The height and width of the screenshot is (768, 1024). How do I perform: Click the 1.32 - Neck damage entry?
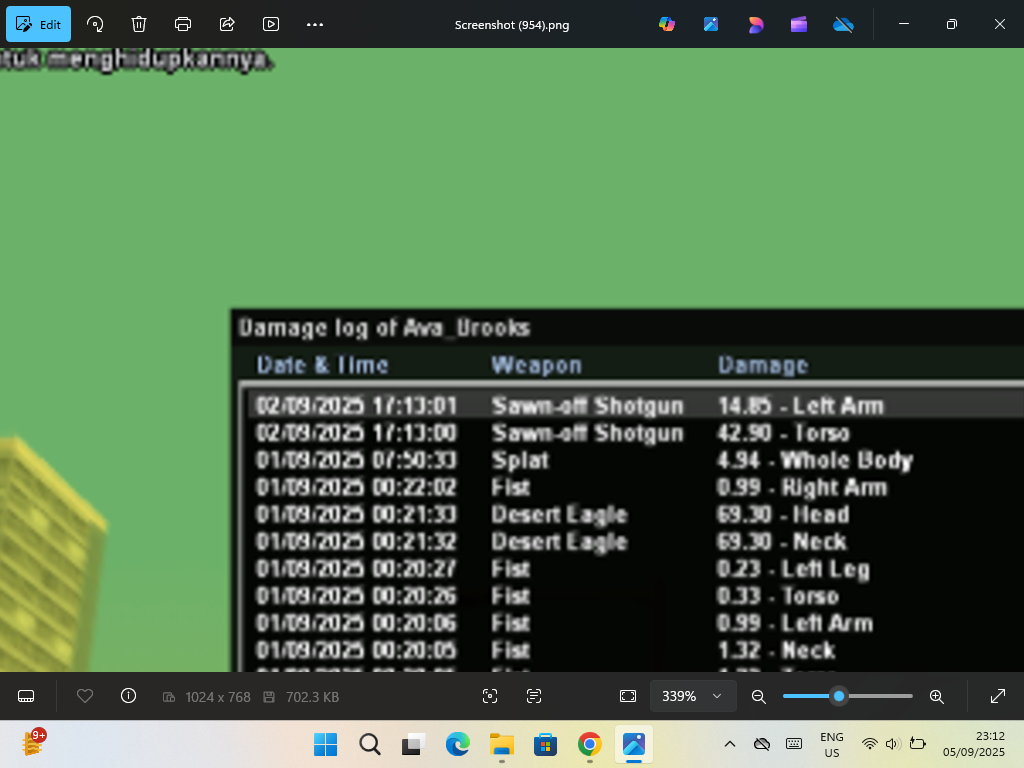coord(776,650)
